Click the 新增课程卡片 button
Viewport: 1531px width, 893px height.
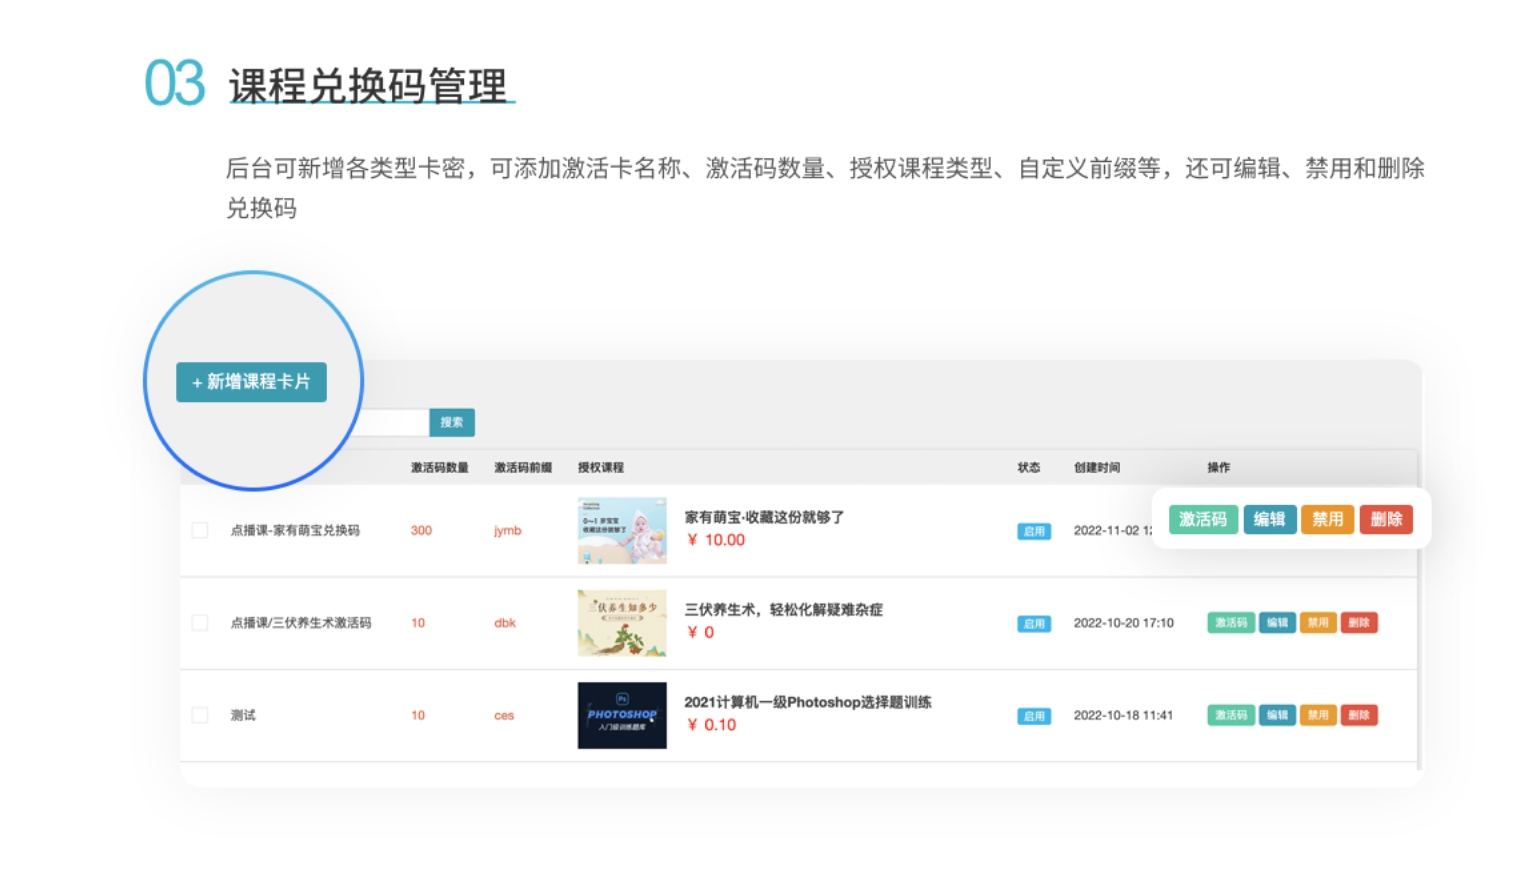point(251,382)
